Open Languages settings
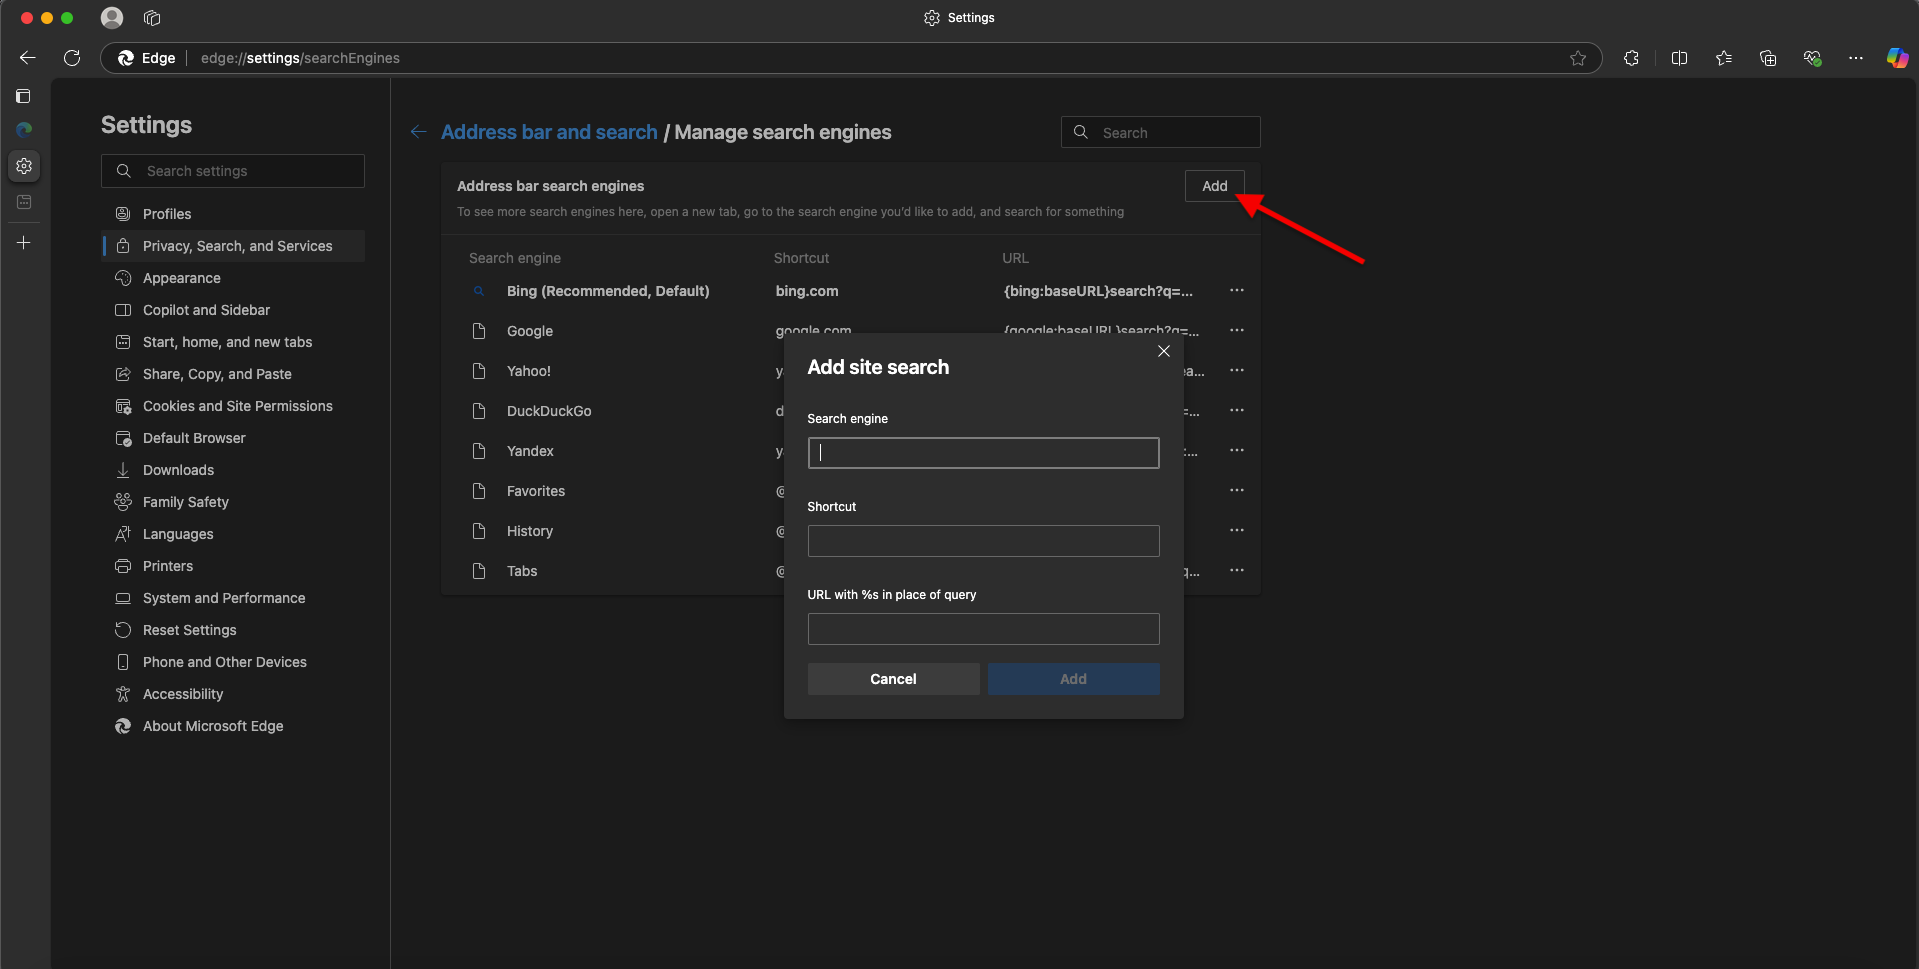The height and width of the screenshot is (969, 1919). click(233, 534)
